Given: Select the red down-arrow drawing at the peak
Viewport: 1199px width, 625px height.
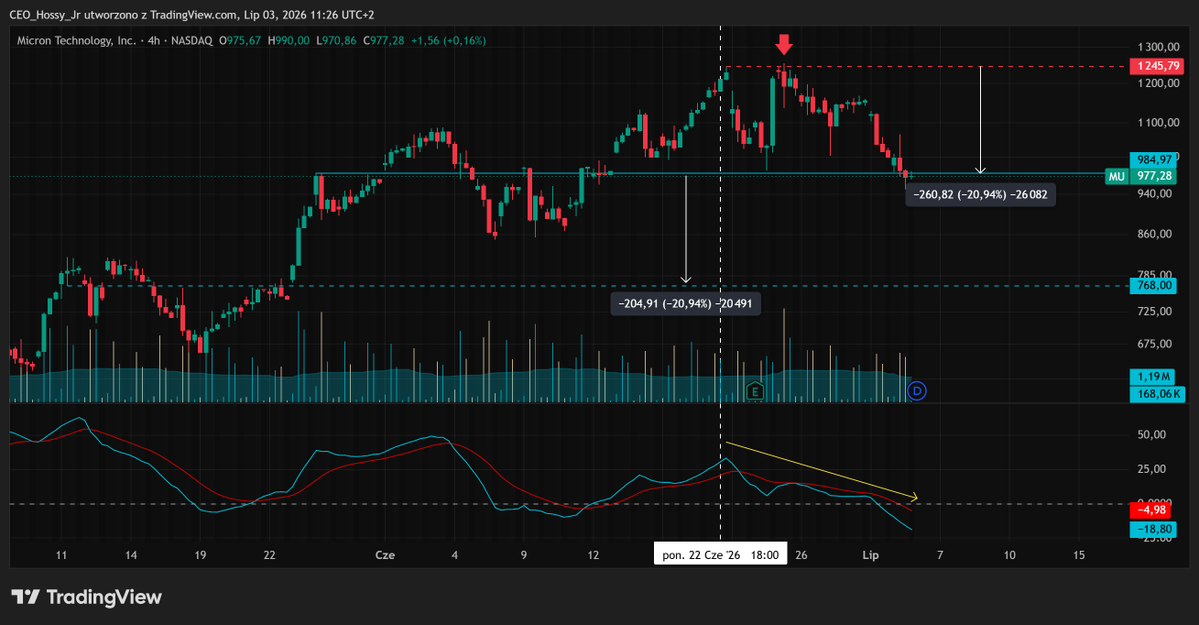Looking at the screenshot, I should pyautogui.click(x=784, y=44).
